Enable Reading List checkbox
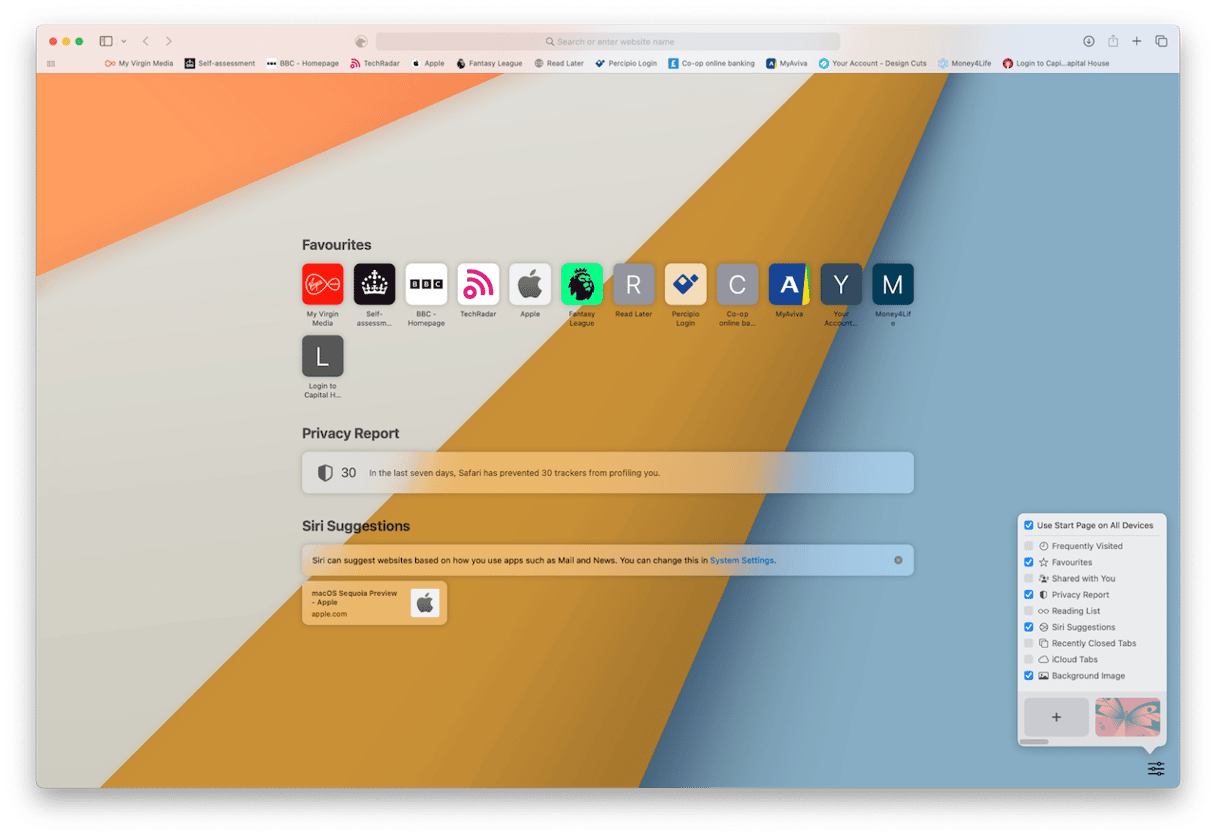This screenshot has height=836, width=1216. pyautogui.click(x=1029, y=611)
